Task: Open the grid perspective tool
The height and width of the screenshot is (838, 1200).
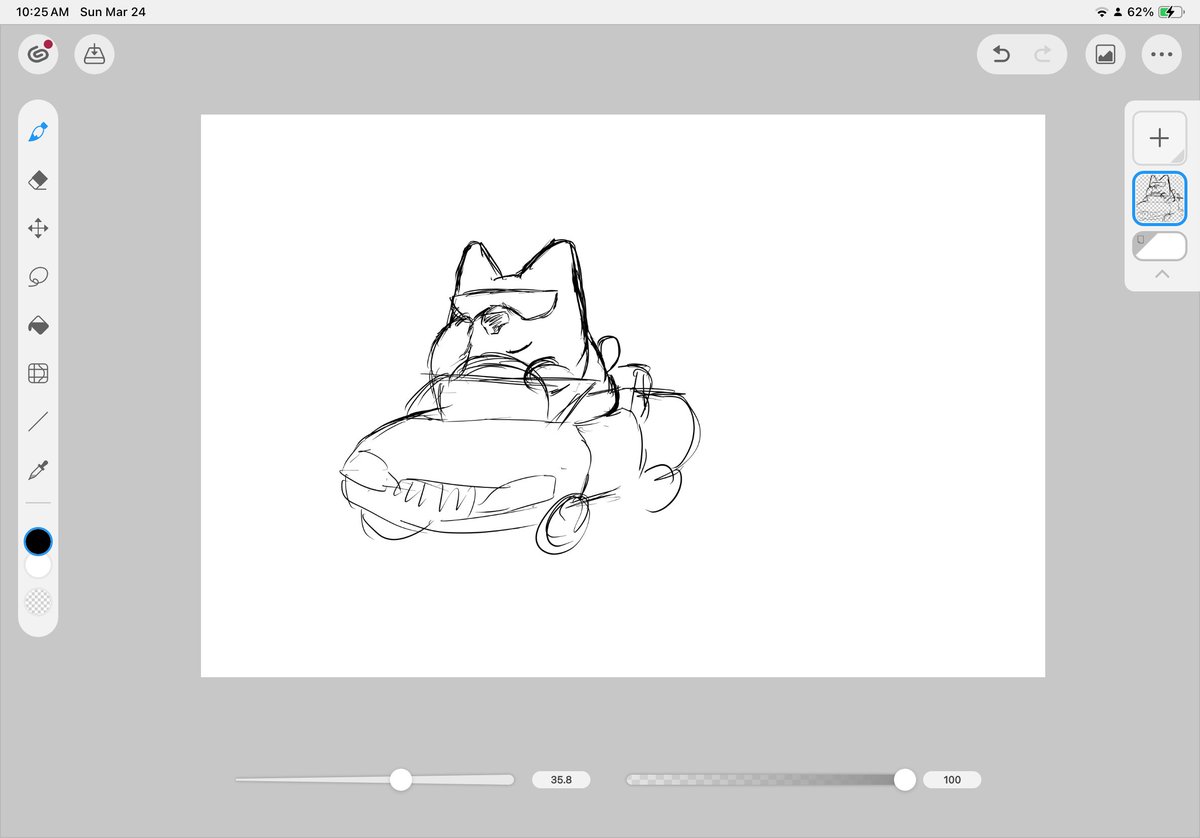Action: pos(38,374)
